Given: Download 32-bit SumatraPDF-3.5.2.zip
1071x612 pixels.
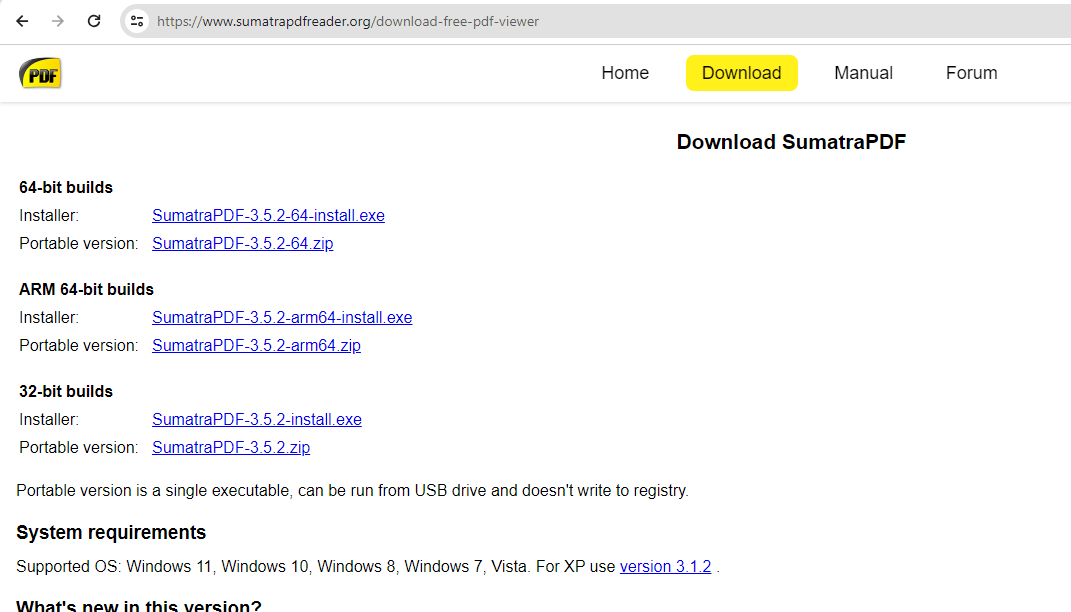Looking at the screenshot, I should point(231,447).
